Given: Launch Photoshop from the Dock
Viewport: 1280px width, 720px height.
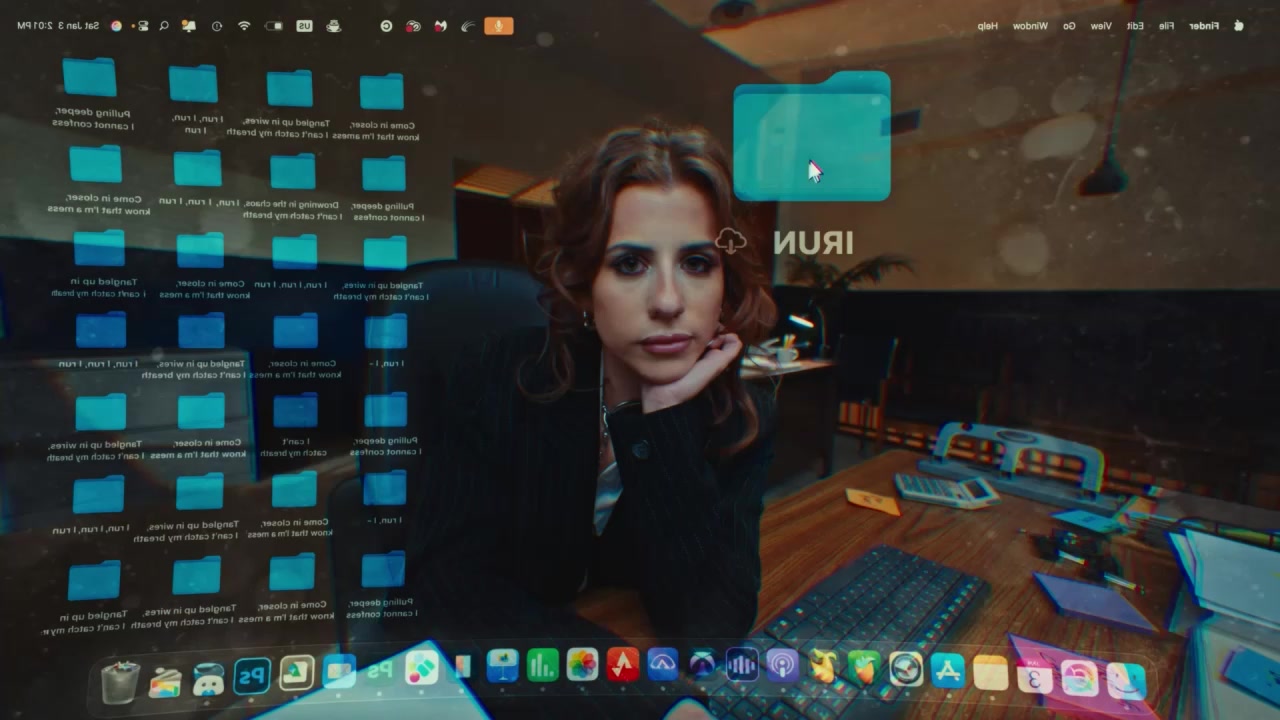Looking at the screenshot, I should [x=252, y=676].
